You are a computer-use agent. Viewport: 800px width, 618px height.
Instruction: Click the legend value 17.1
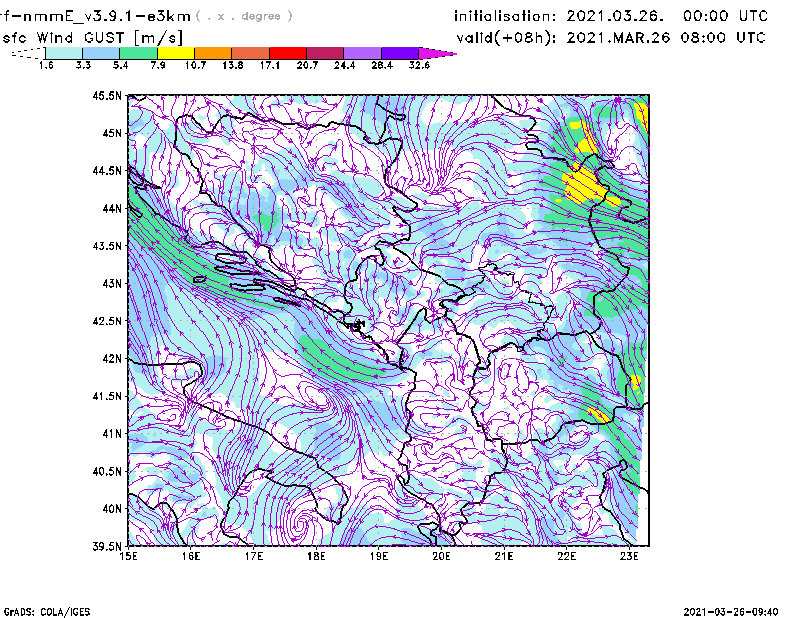(x=270, y=65)
